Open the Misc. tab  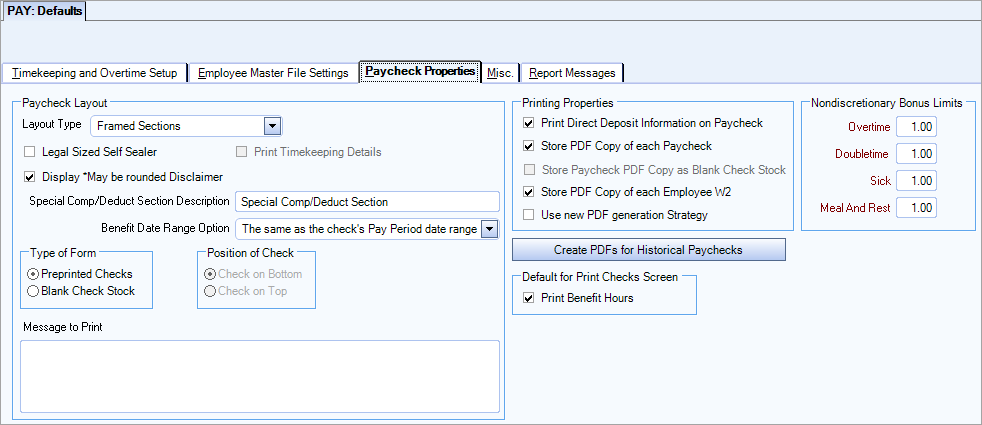pos(500,73)
